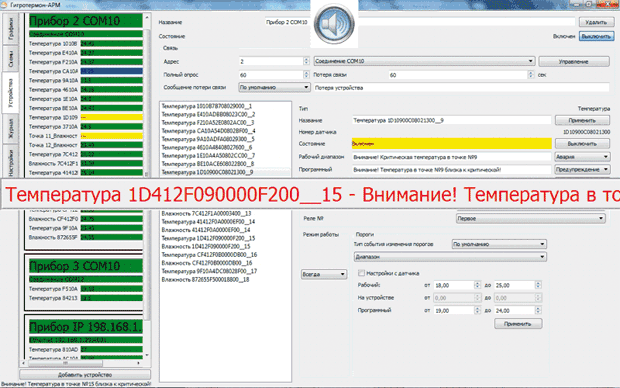Viewport: 620px width, 388px height.
Task: Click the Потеря устройства message field
Action: pos(461,88)
